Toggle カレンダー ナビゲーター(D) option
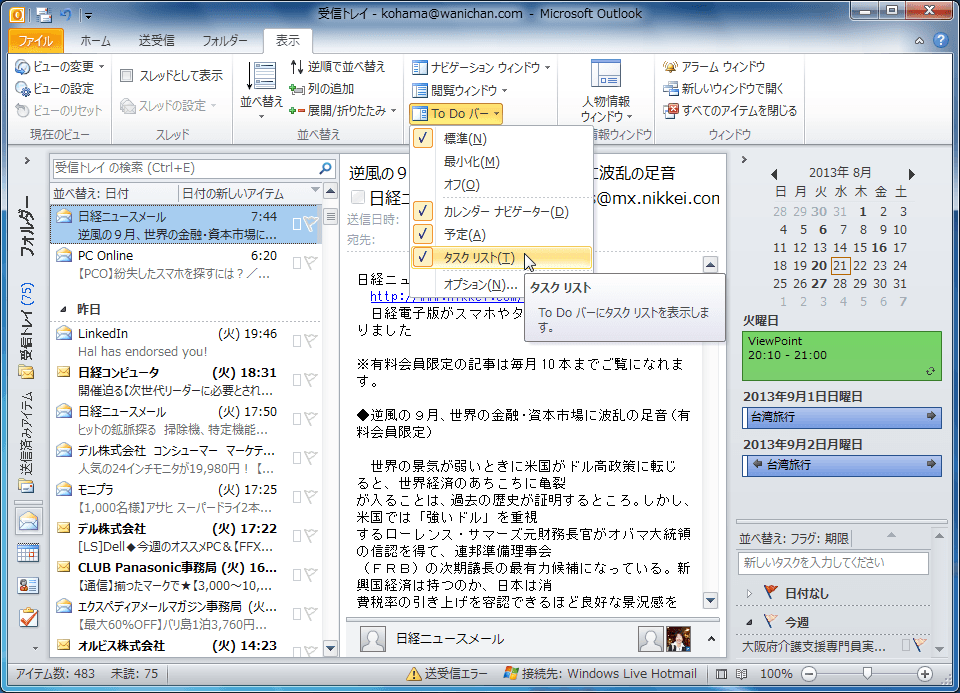The height and width of the screenshot is (693, 960). point(501,212)
